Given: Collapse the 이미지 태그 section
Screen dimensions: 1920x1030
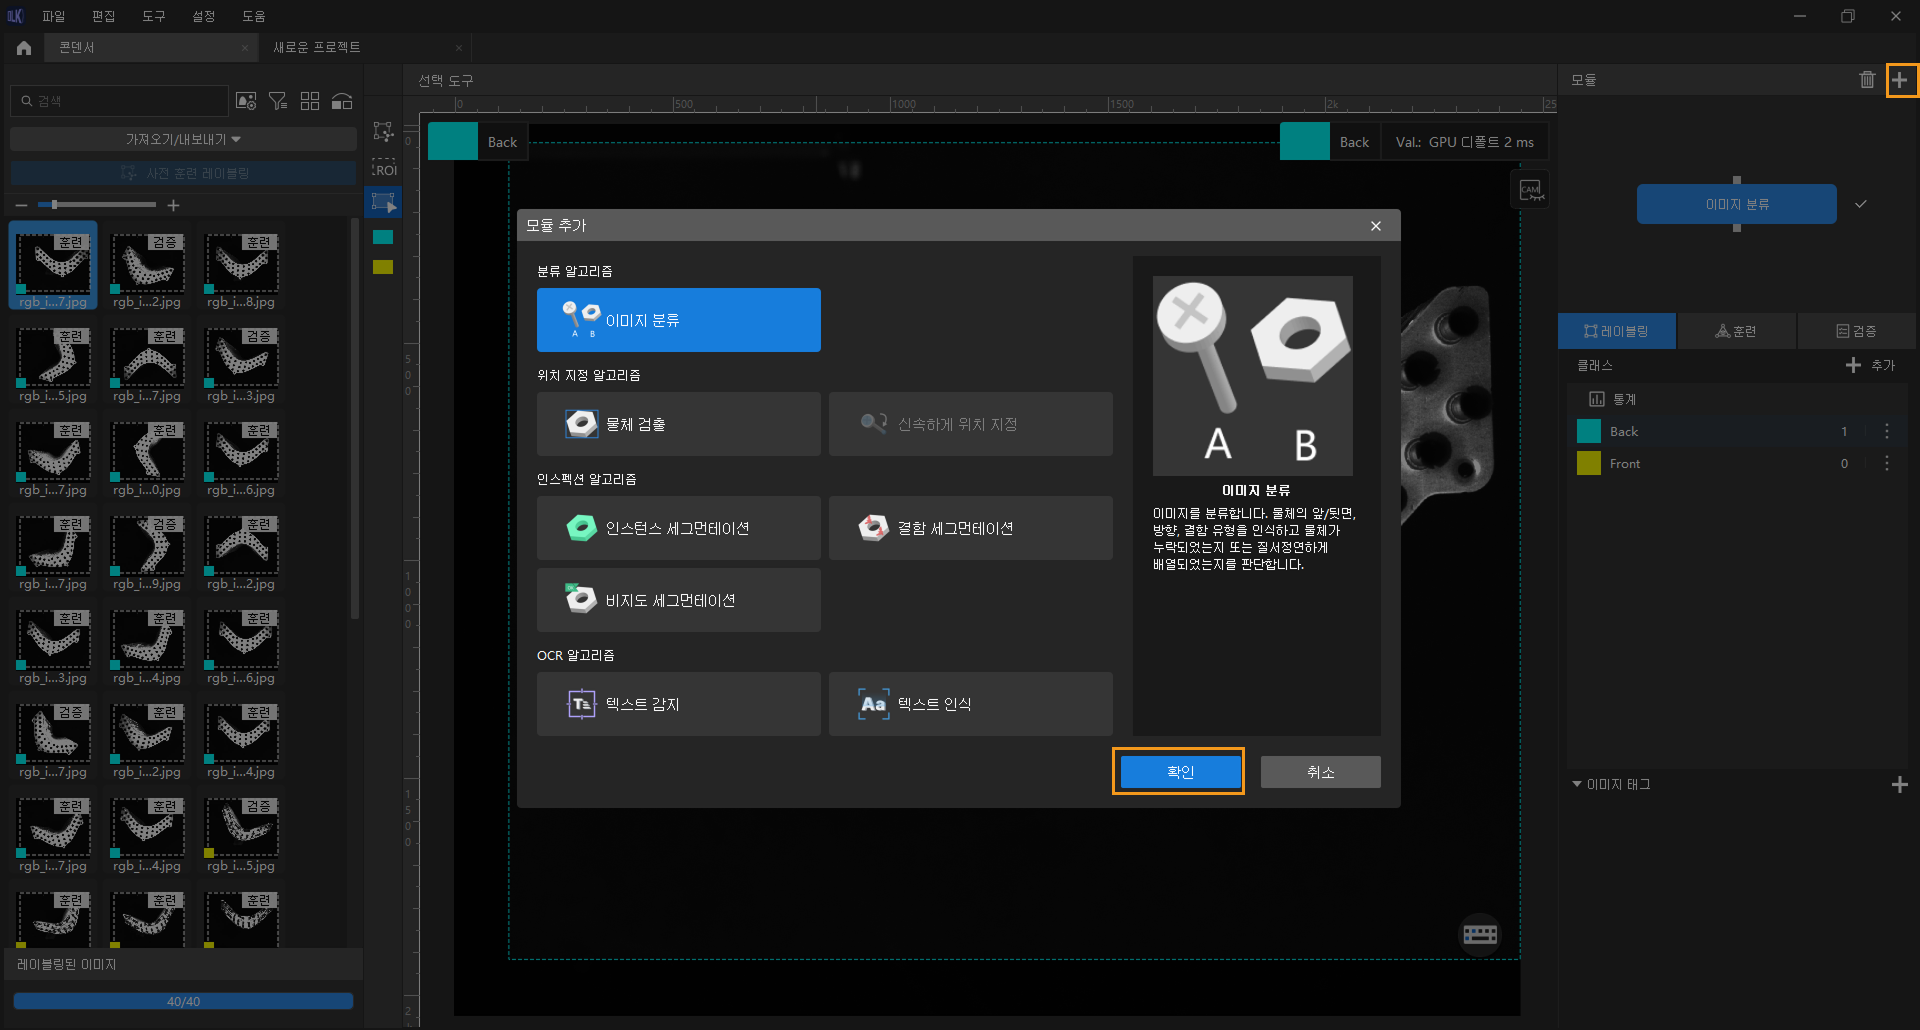Looking at the screenshot, I should (x=1577, y=784).
